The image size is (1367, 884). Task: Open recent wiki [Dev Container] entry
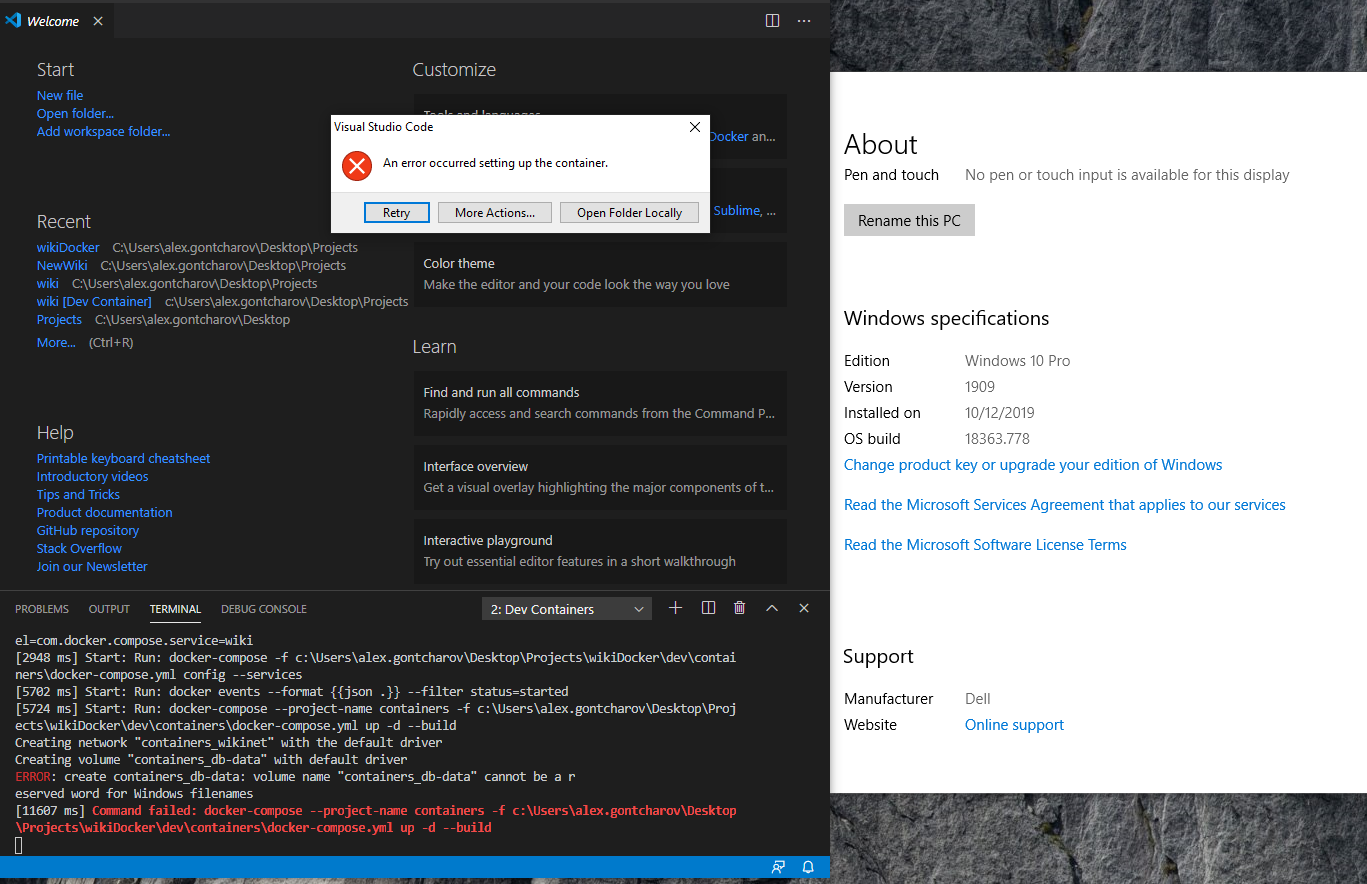pos(94,302)
